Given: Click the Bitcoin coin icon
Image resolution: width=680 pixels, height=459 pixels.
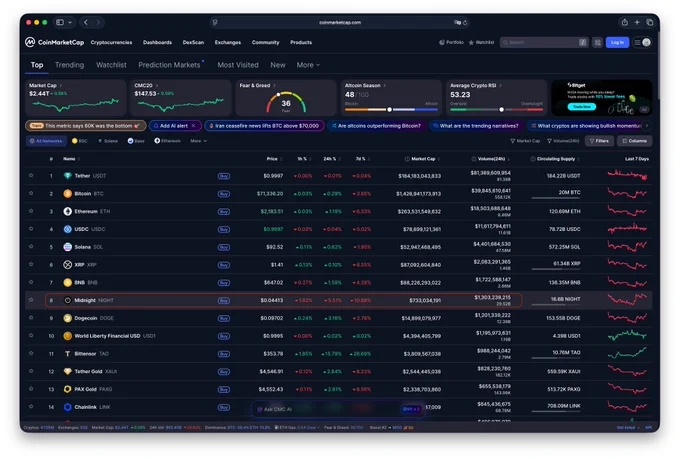Looking at the screenshot, I should click(x=67, y=193).
